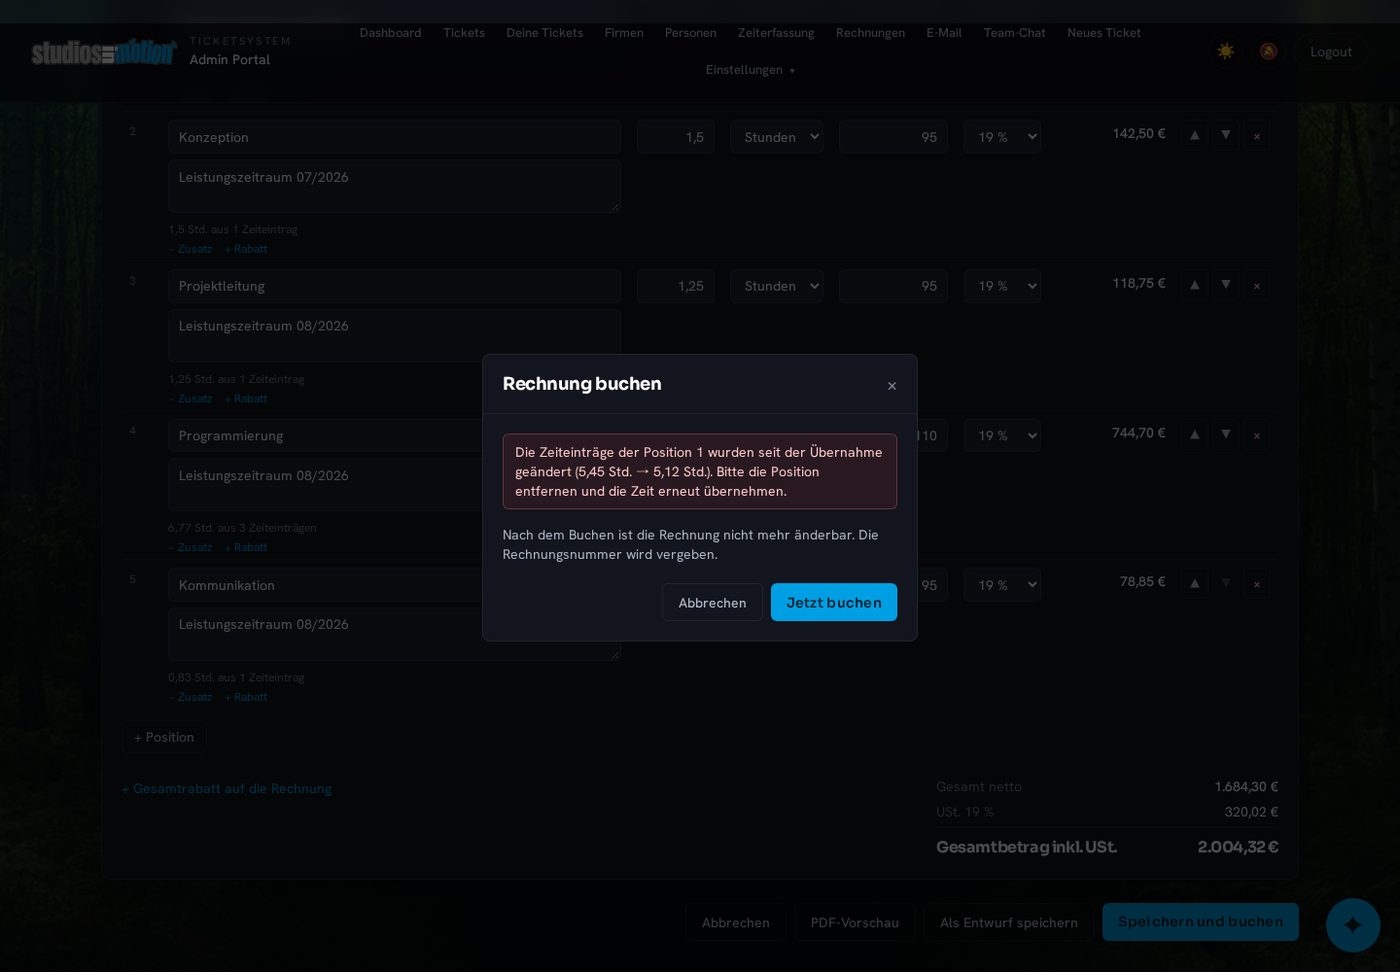The image size is (1400, 972).
Task: Open the 19 % tax dropdown for Kommunikation
Action: point(1002,585)
